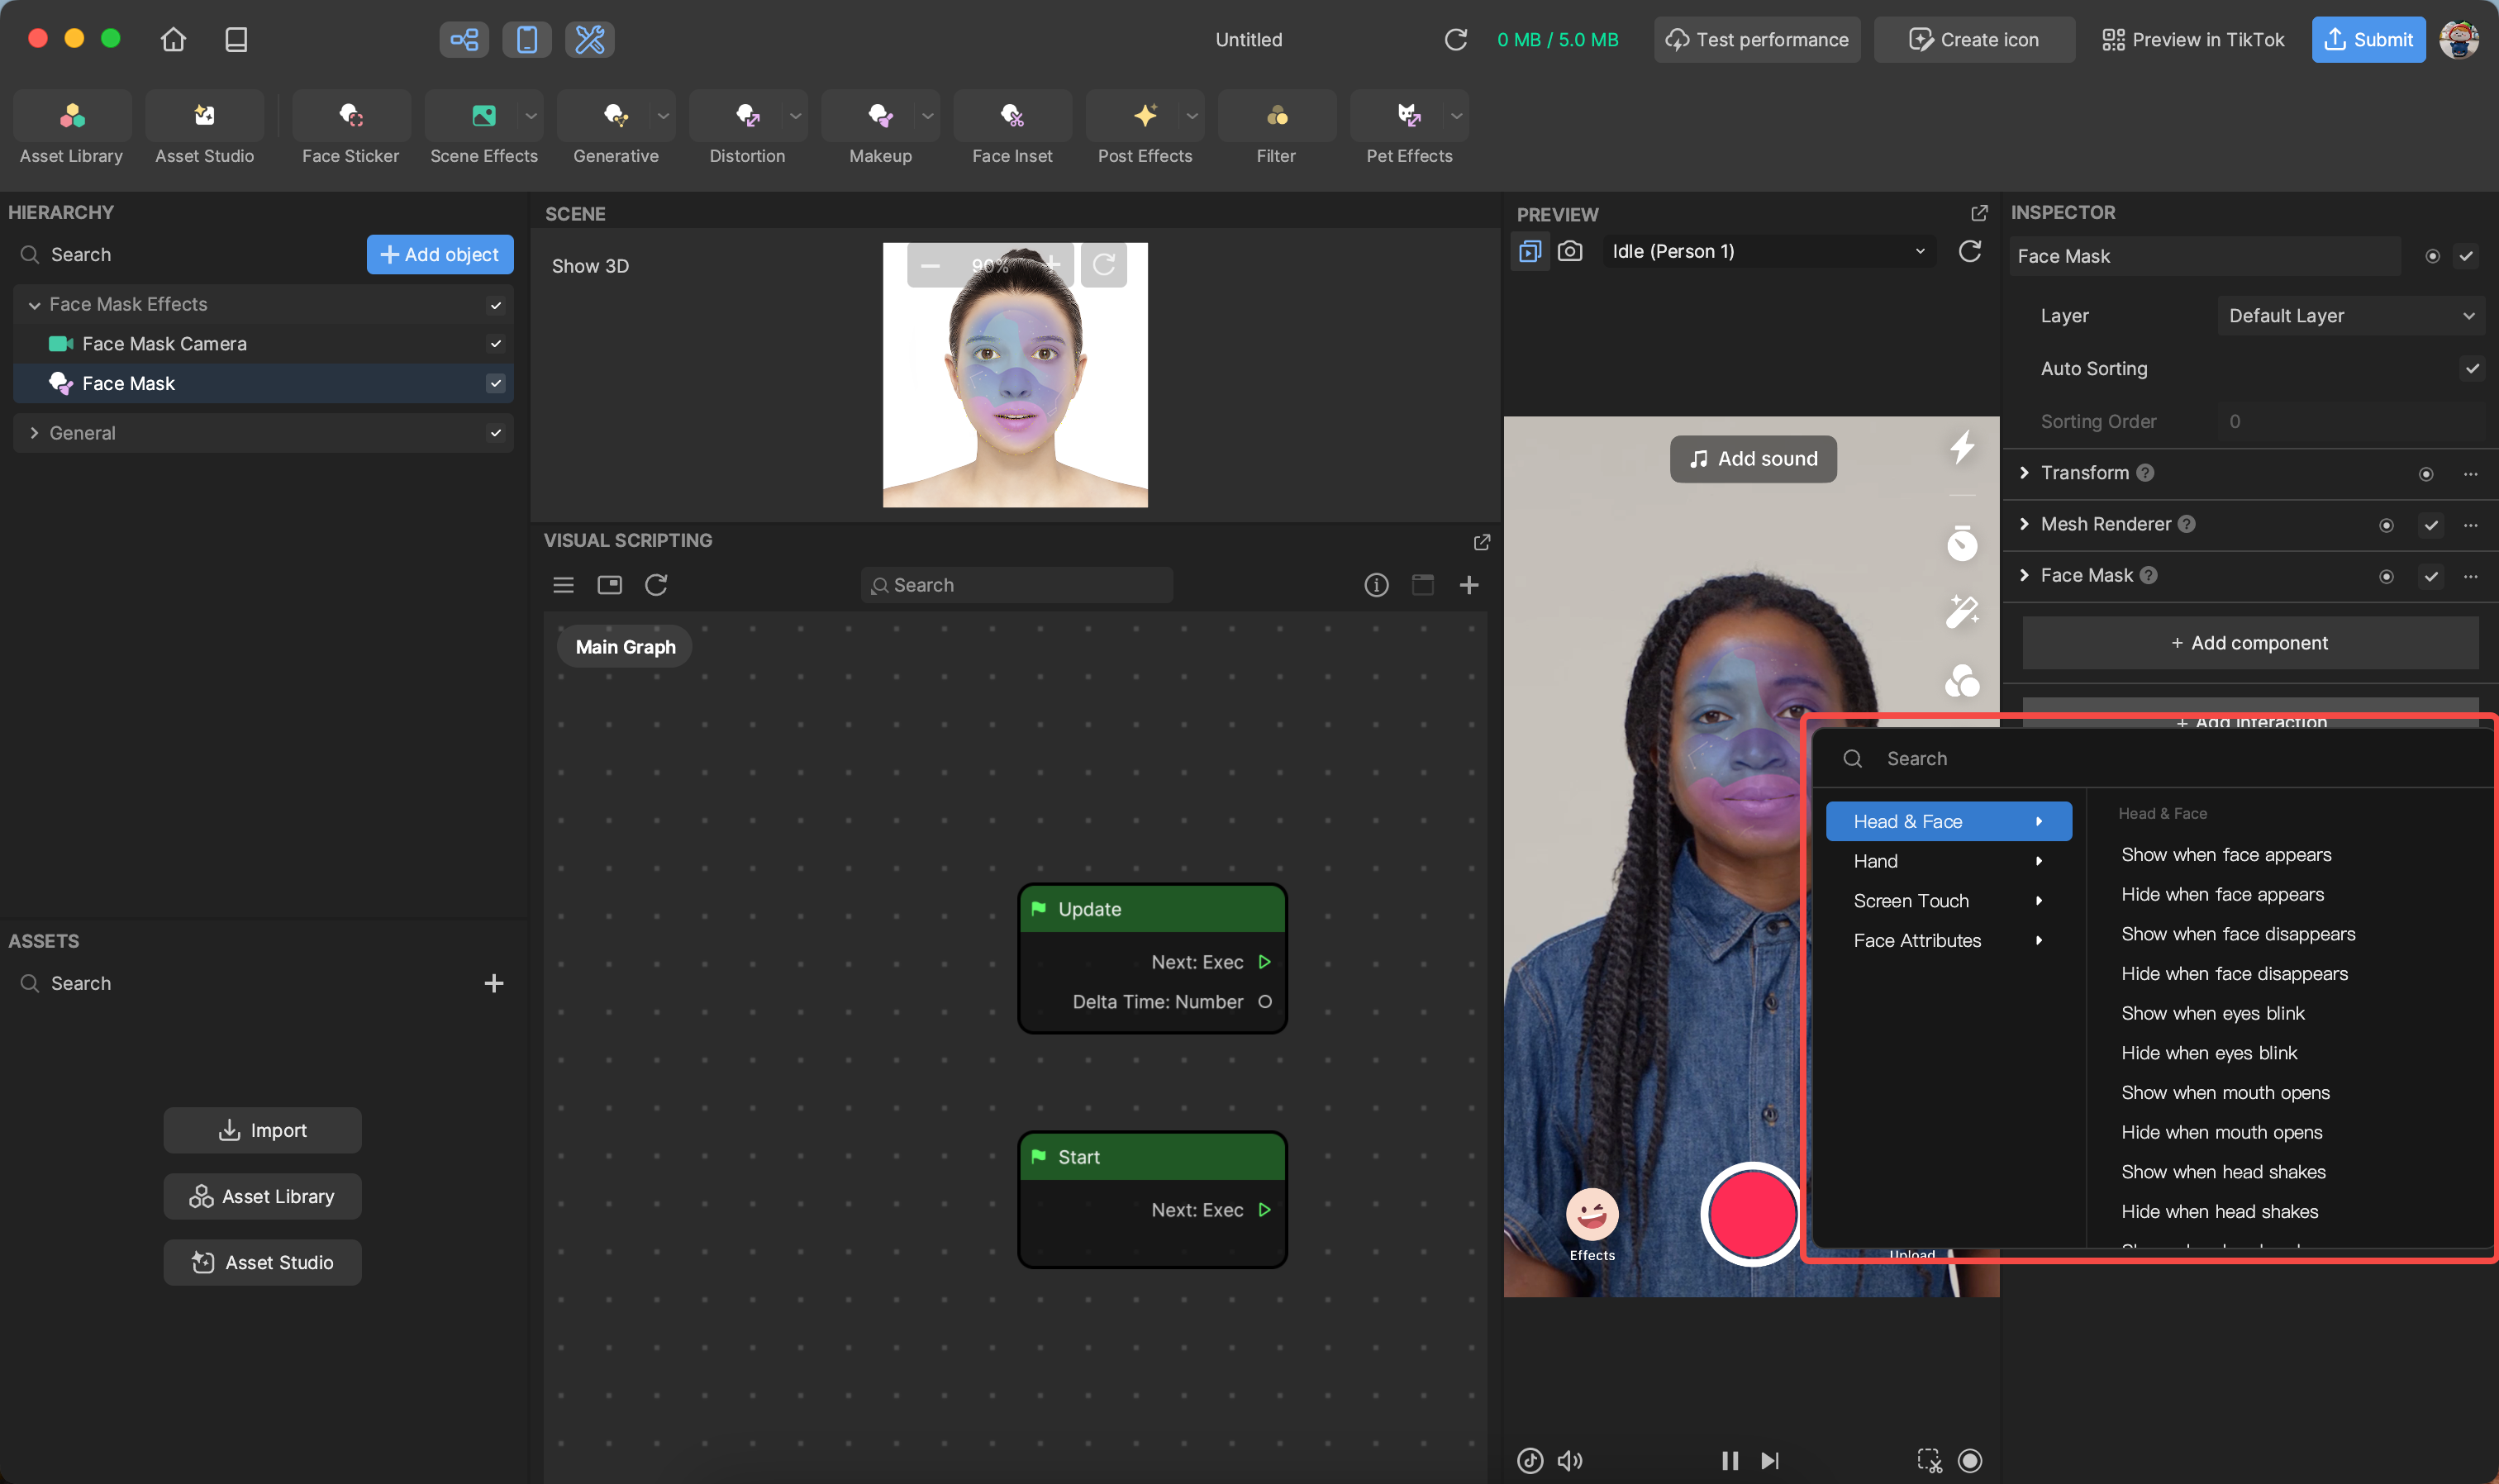Click the refresh icon beside file size
The image size is (2499, 1484).
coord(1456,40)
